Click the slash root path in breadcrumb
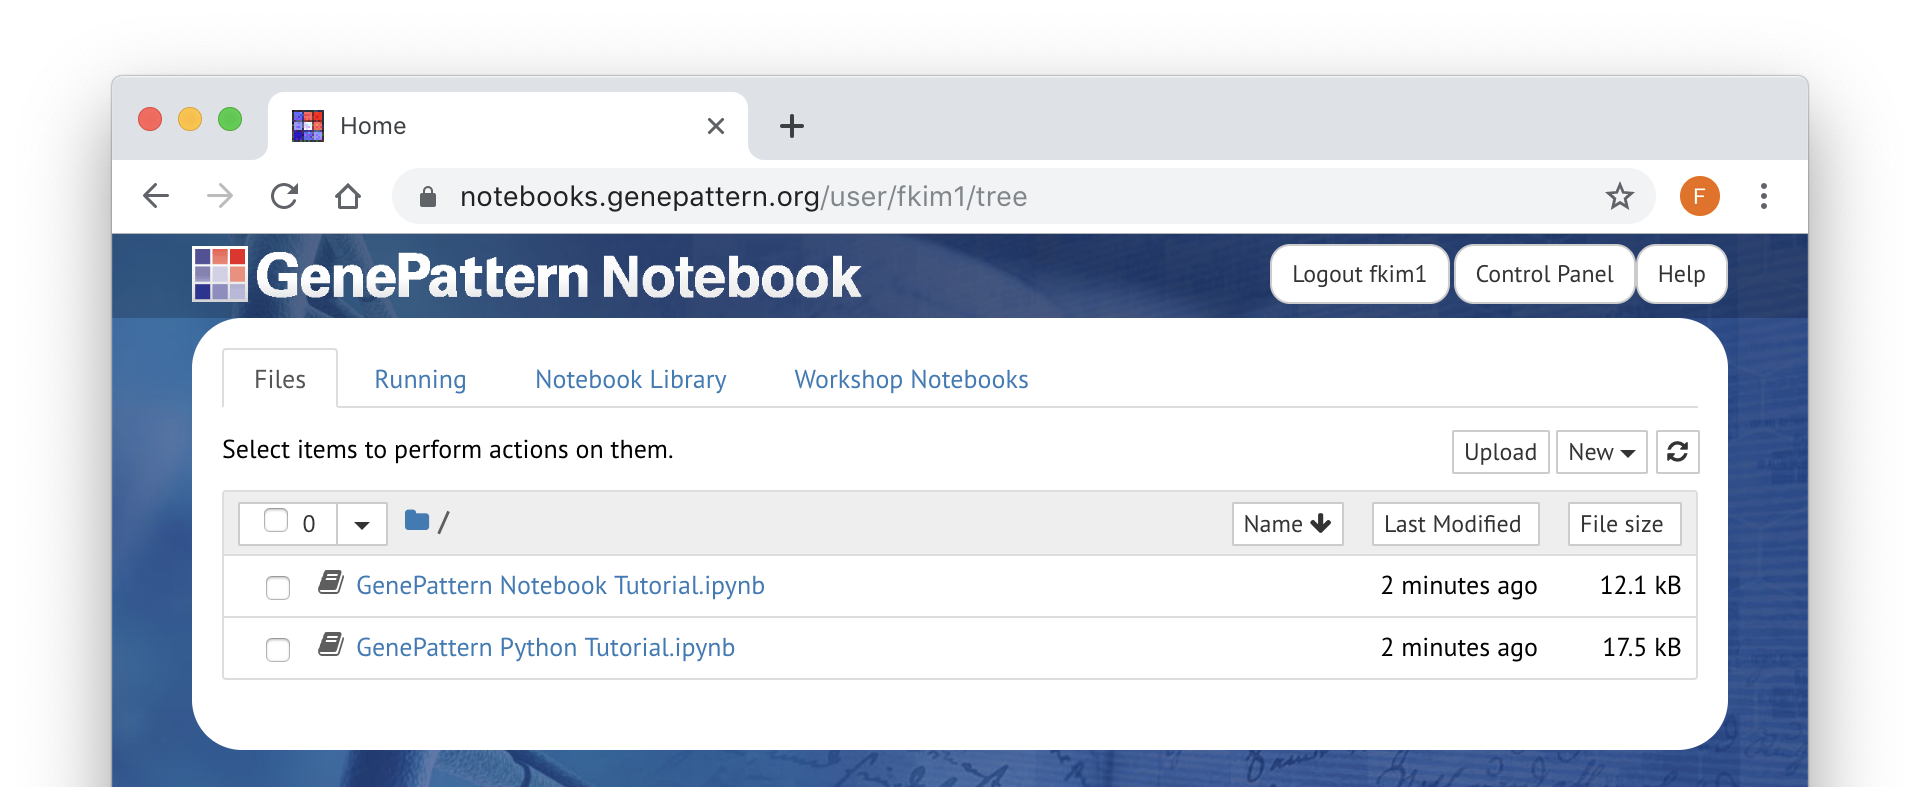Screen dimensions: 1920x787 click(x=444, y=522)
